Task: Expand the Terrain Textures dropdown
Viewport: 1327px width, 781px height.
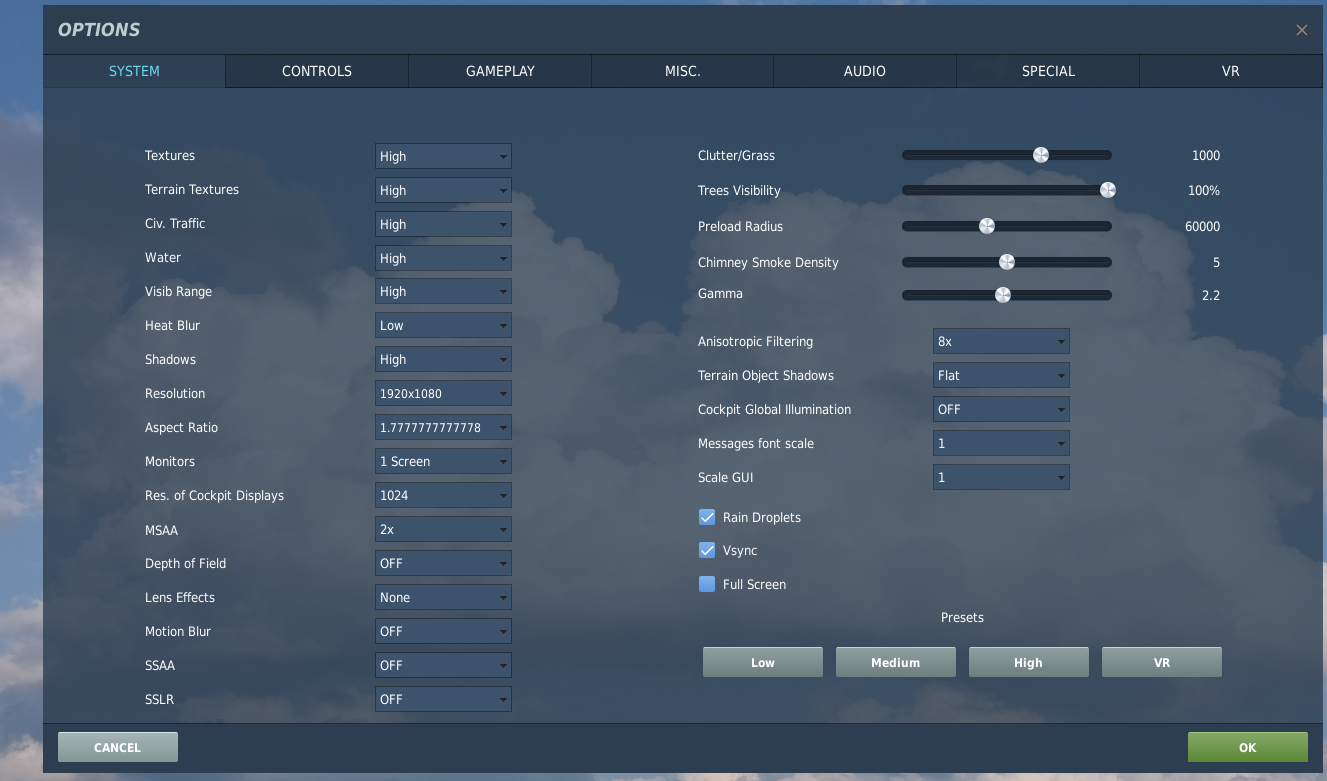Action: (443, 190)
